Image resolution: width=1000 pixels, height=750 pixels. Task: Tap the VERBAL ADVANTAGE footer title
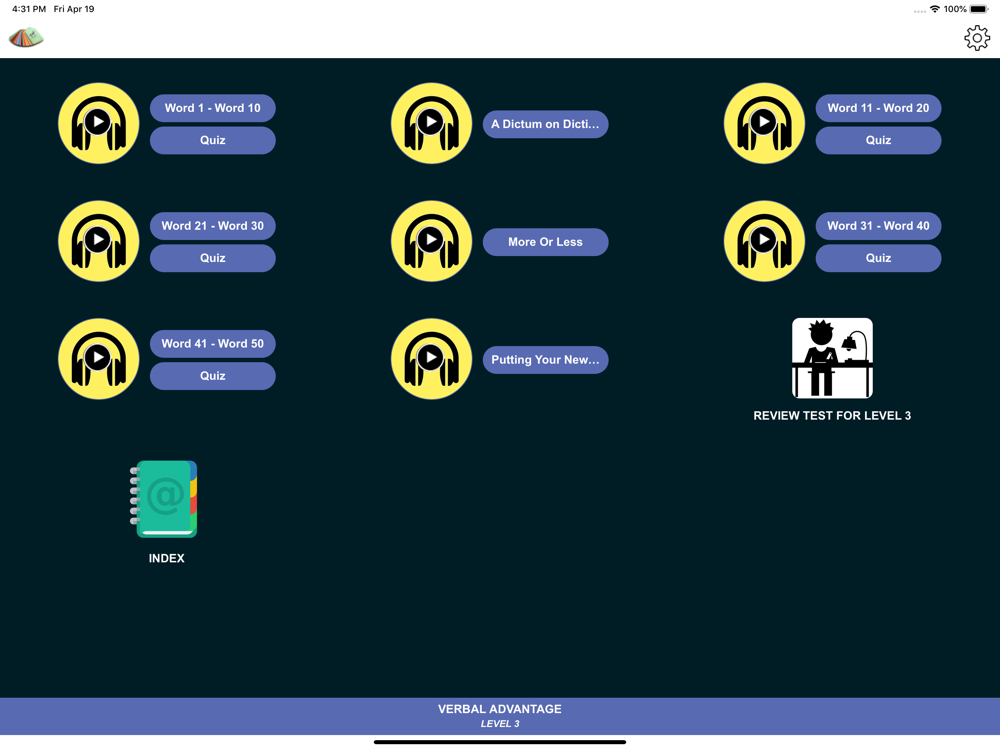tap(499, 709)
